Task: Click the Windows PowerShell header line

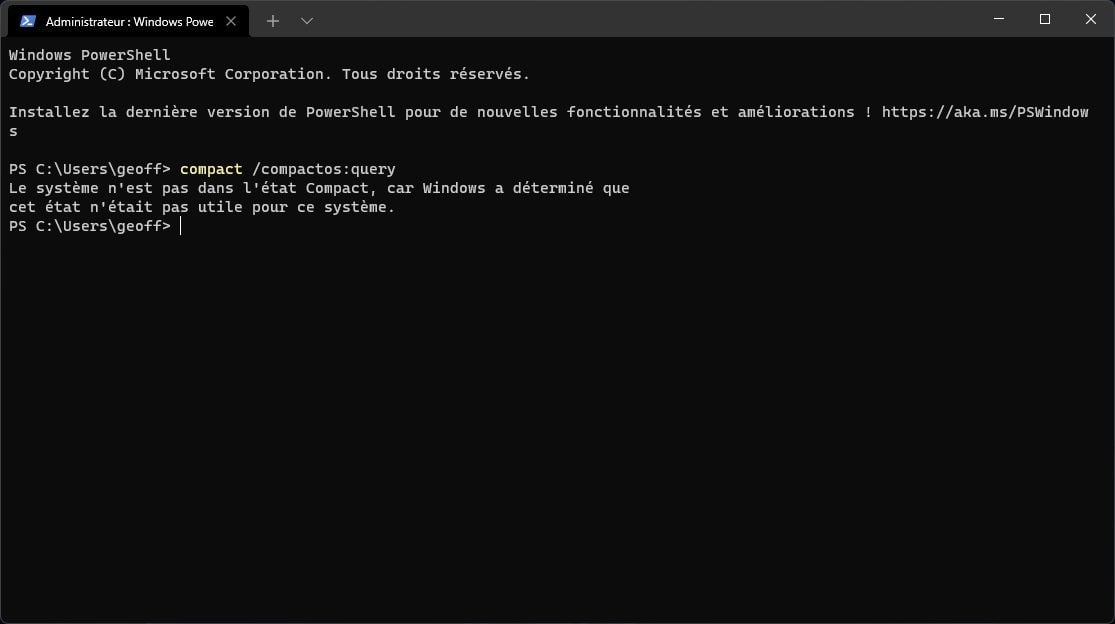Action: [90, 55]
